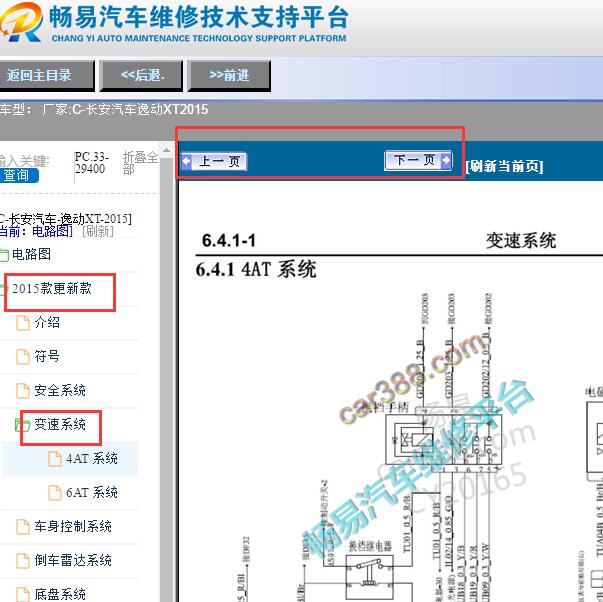Image resolution: width=603 pixels, height=602 pixels.
Task: Open the 6AT 系统 tree item
Action: coord(92,492)
